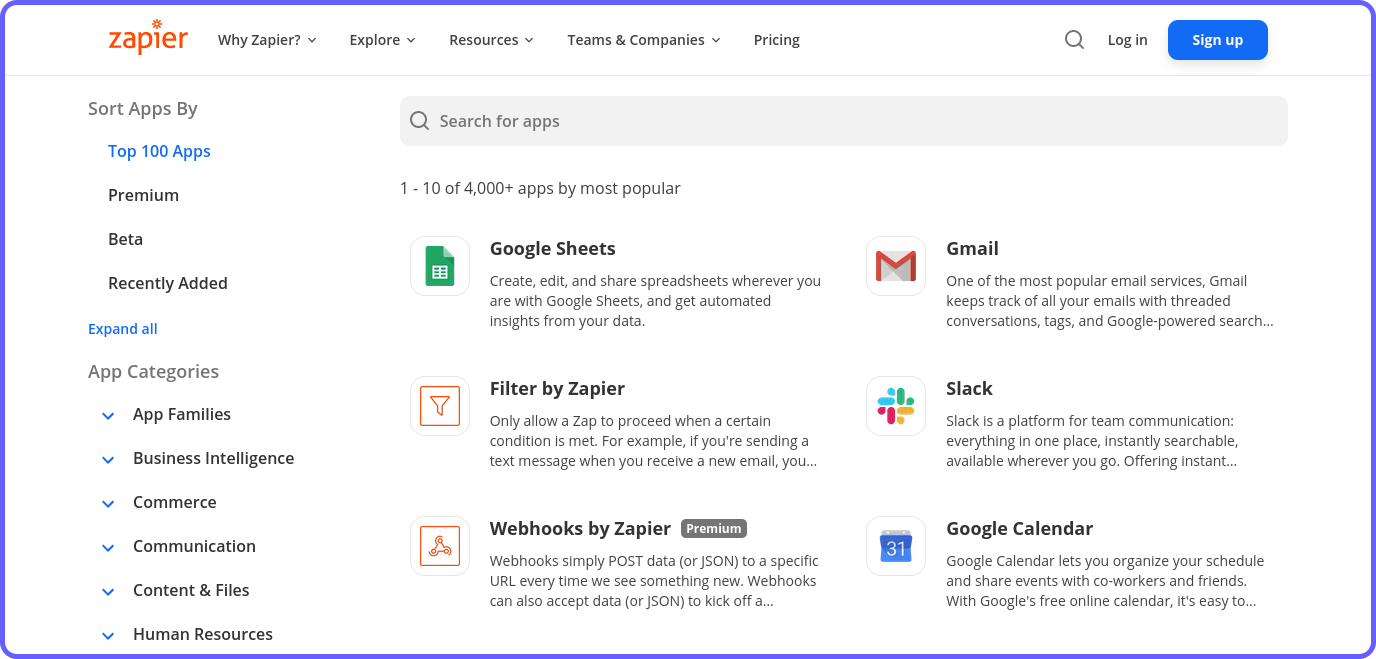
Task: Collapse the Content & Files category chevron
Action: click(x=108, y=591)
